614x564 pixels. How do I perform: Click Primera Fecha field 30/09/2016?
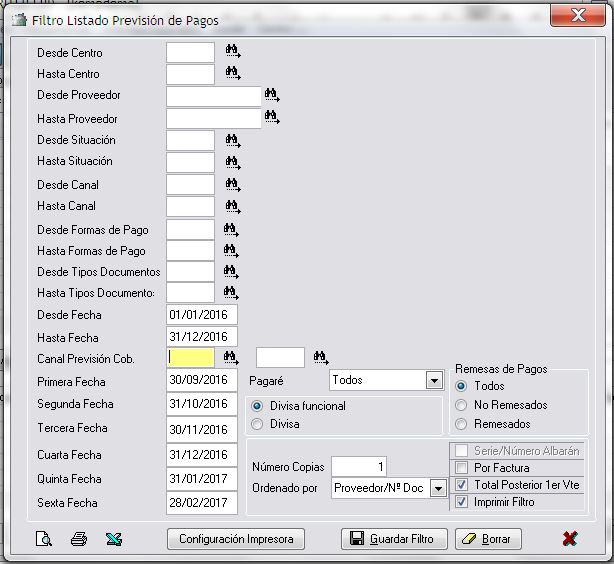coord(202,380)
